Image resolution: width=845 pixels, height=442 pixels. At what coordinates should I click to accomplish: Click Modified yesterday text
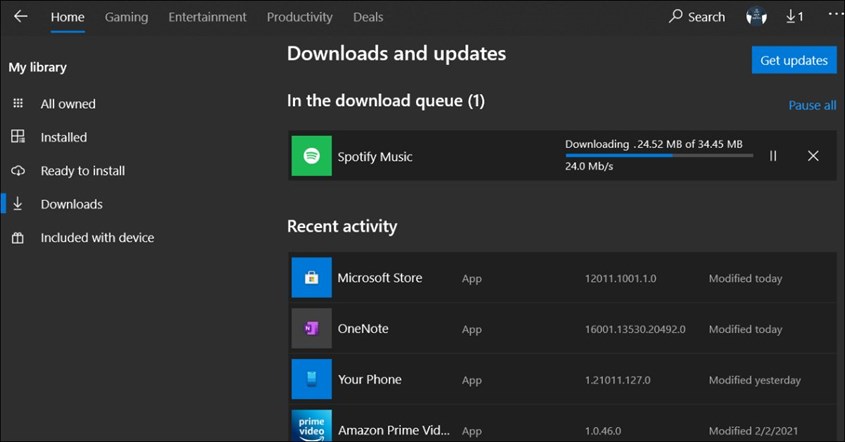point(754,380)
